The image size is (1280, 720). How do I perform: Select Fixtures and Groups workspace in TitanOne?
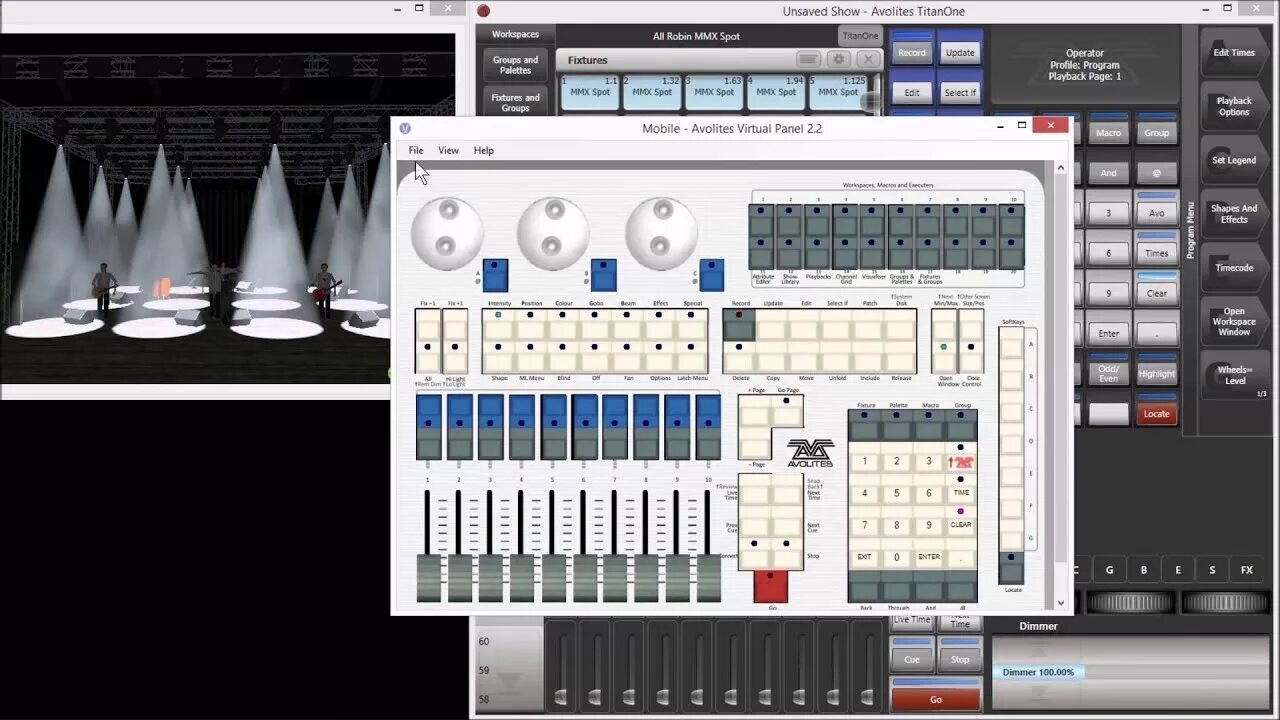click(516, 102)
